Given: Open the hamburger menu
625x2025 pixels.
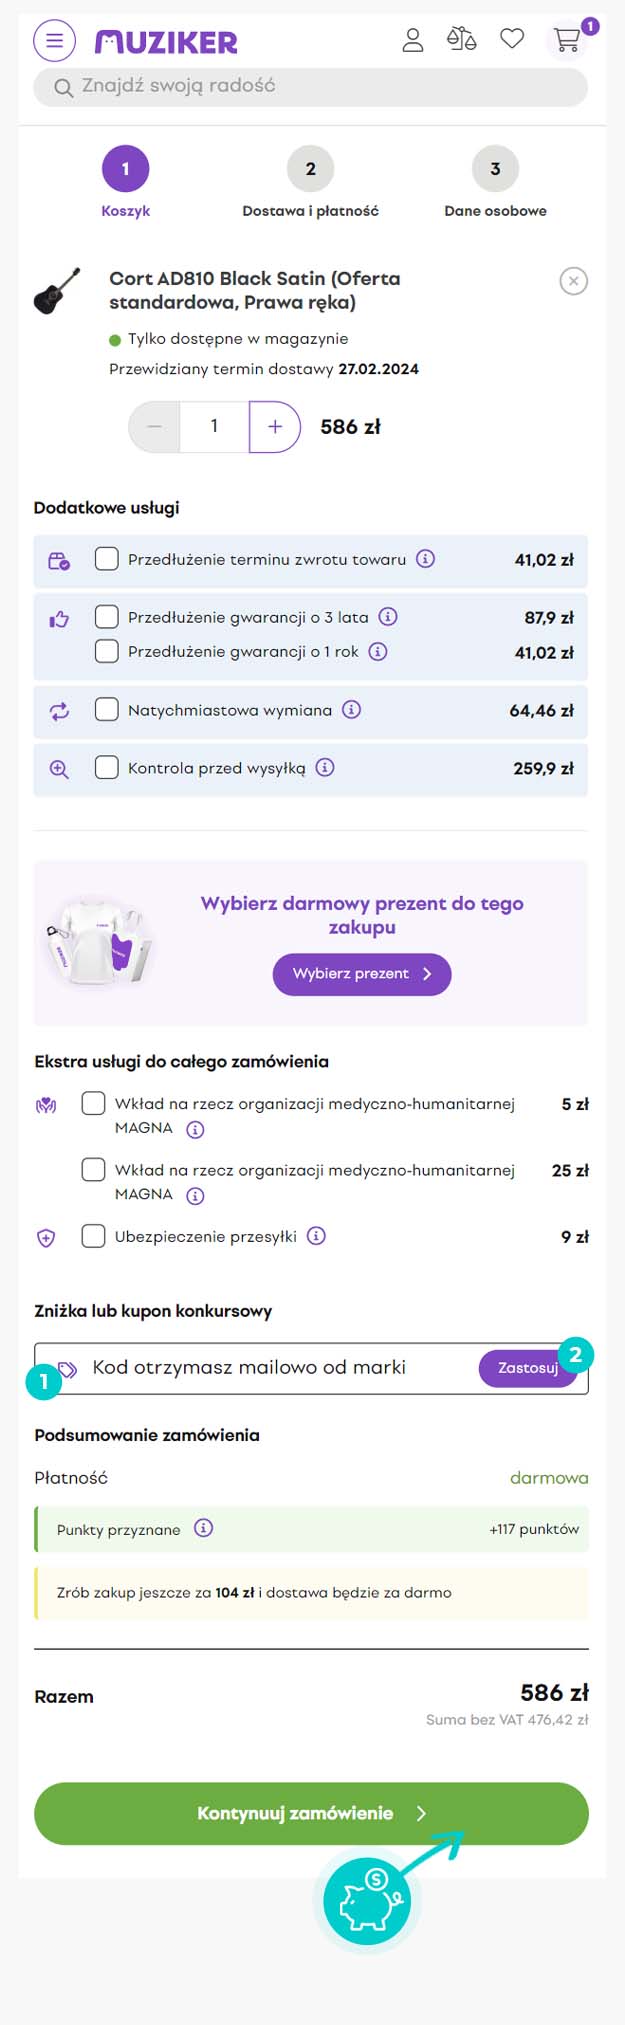Looking at the screenshot, I should pyautogui.click(x=54, y=41).
